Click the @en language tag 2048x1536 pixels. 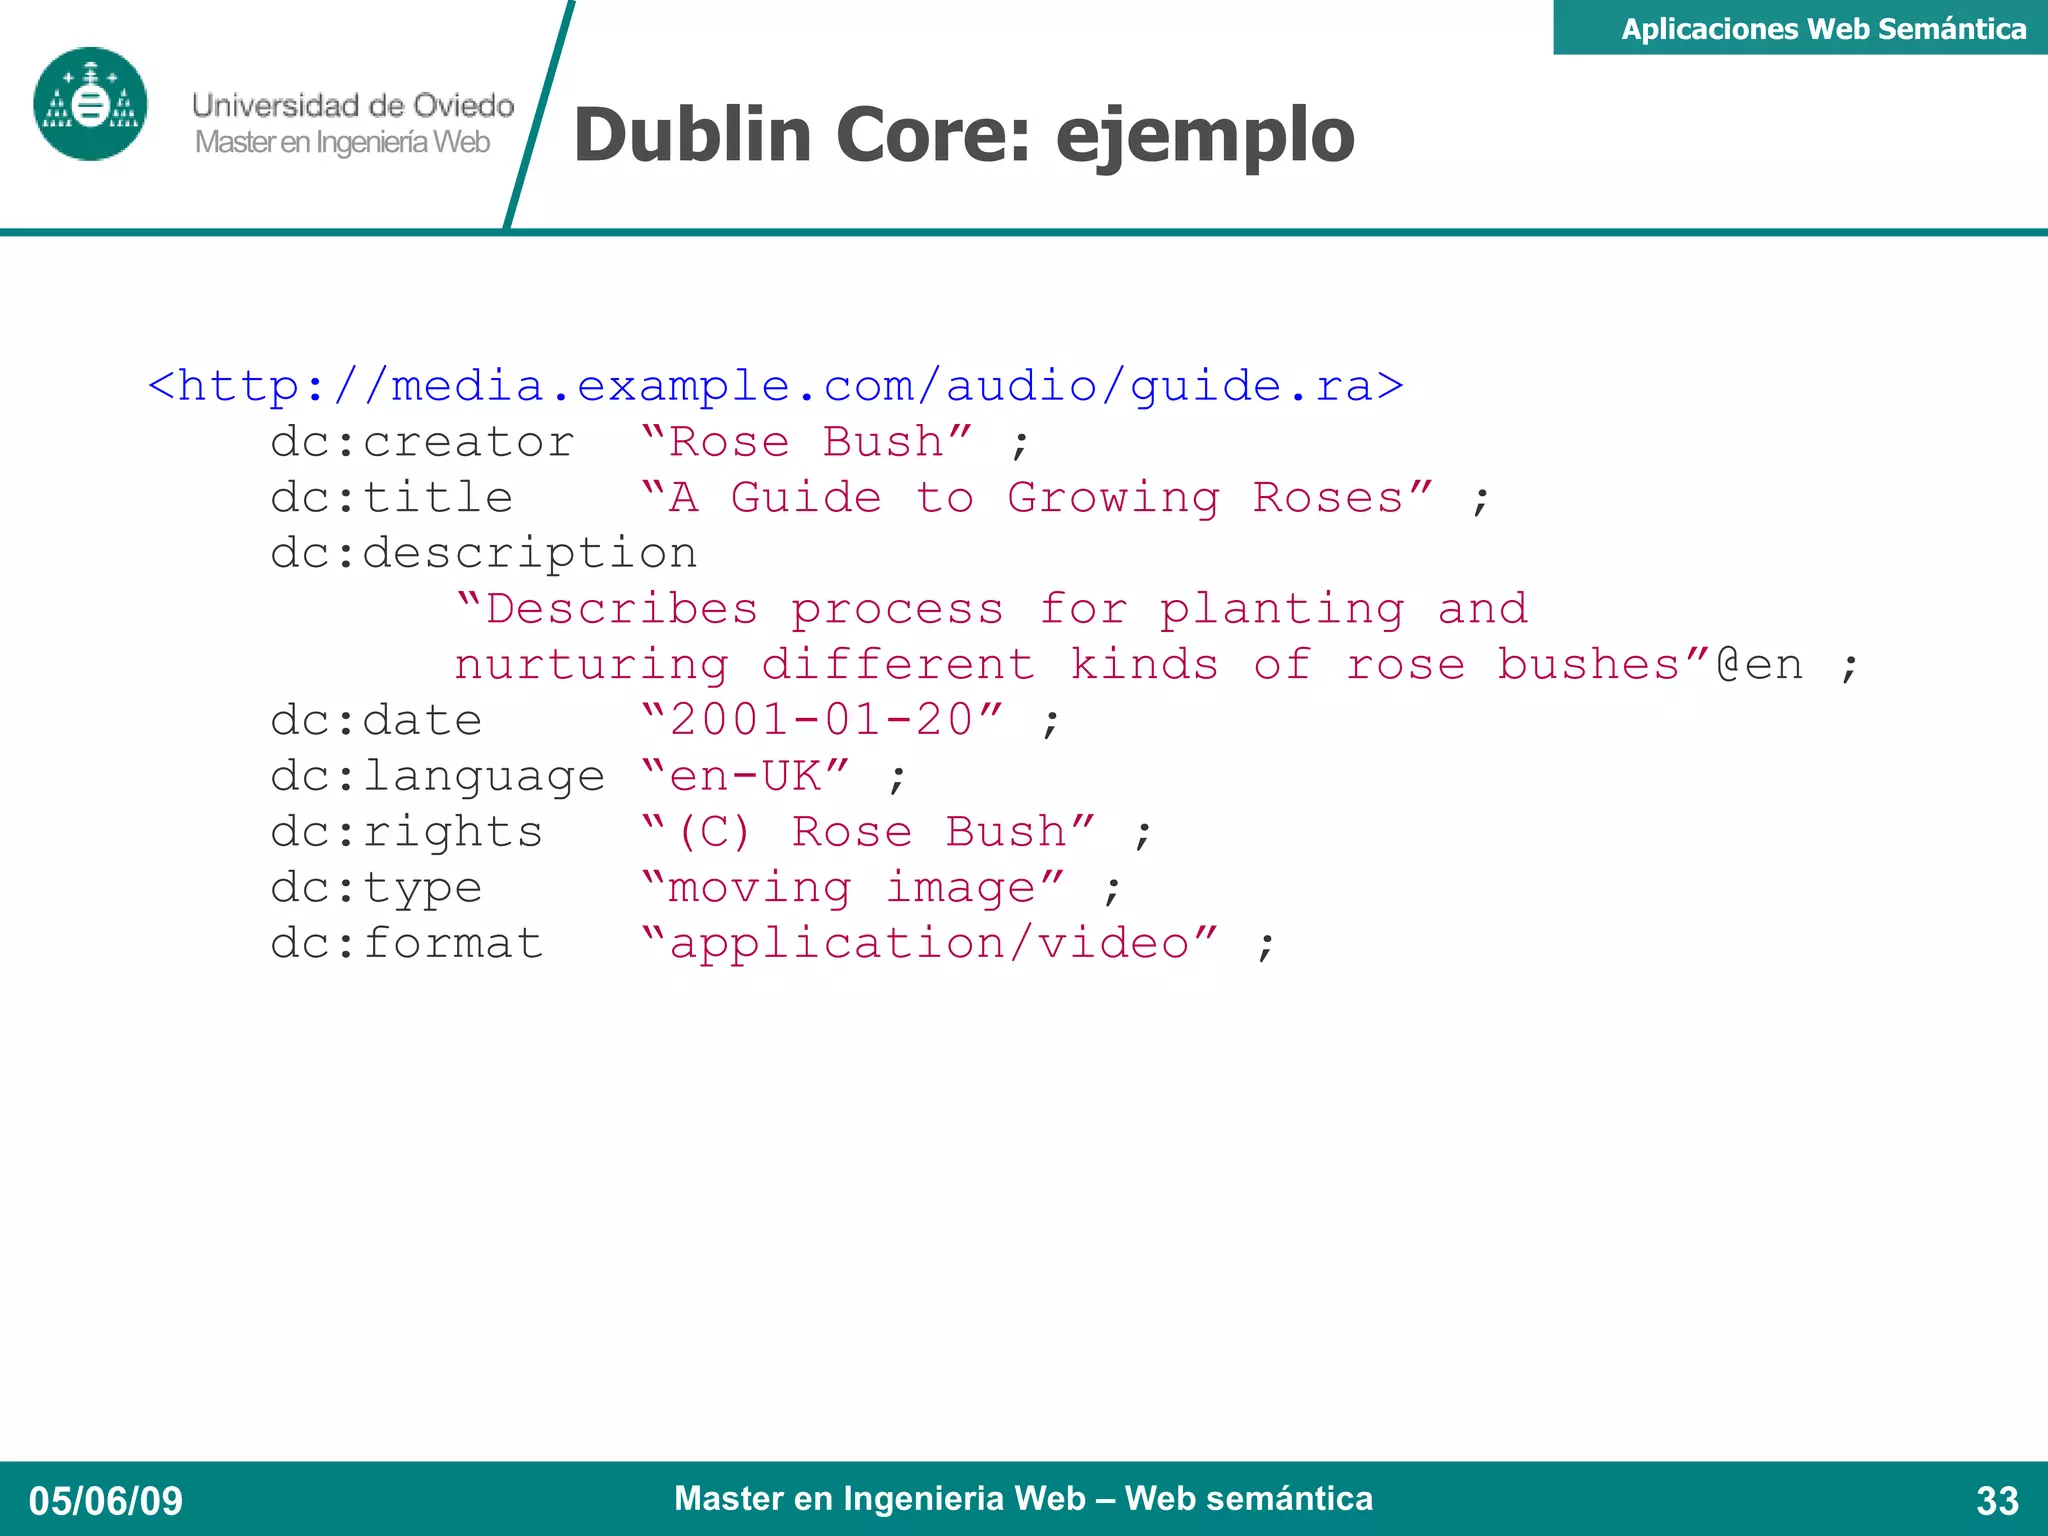pos(1760,666)
